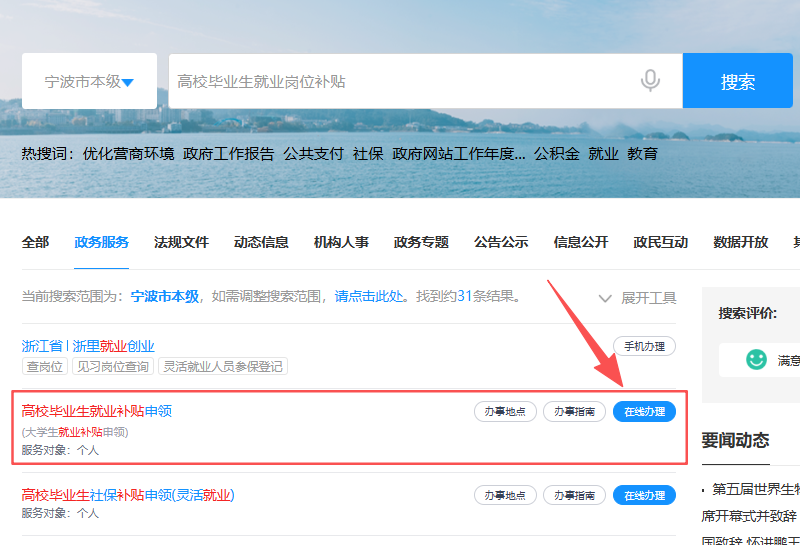Select hot search word 政府网站工作年度...
Viewport: 800px width, 545px height.
coord(459,154)
